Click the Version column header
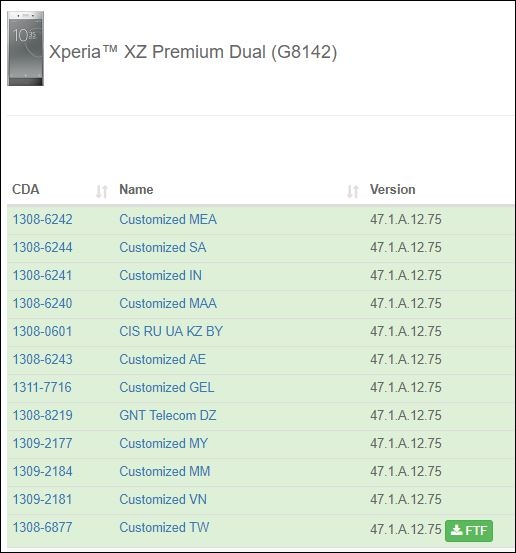This screenshot has width=516, height=553. (393, 189)
